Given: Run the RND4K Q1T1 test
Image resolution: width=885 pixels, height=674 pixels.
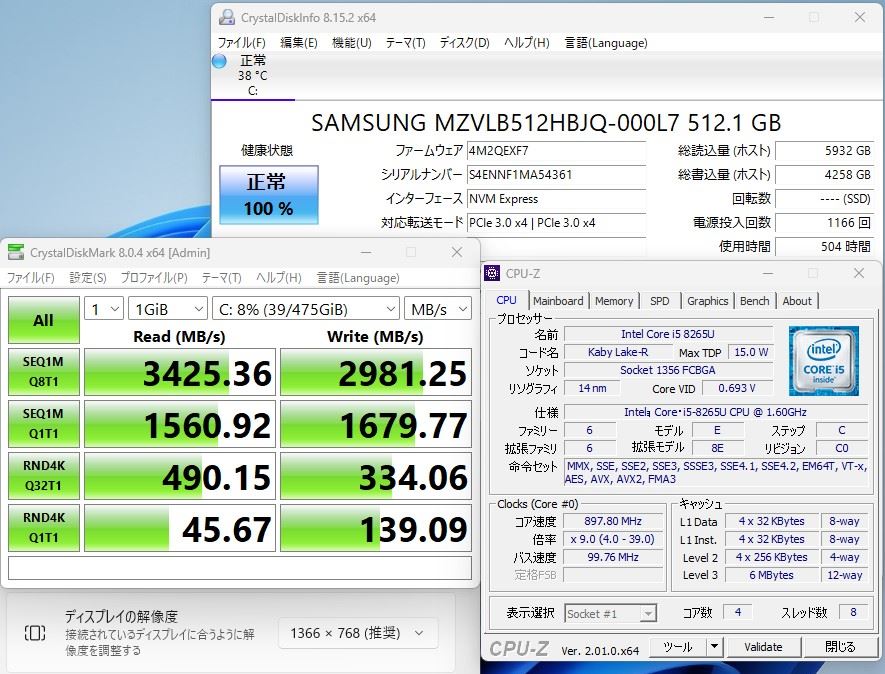Looking at the screenshot, I should coord(43,528).
